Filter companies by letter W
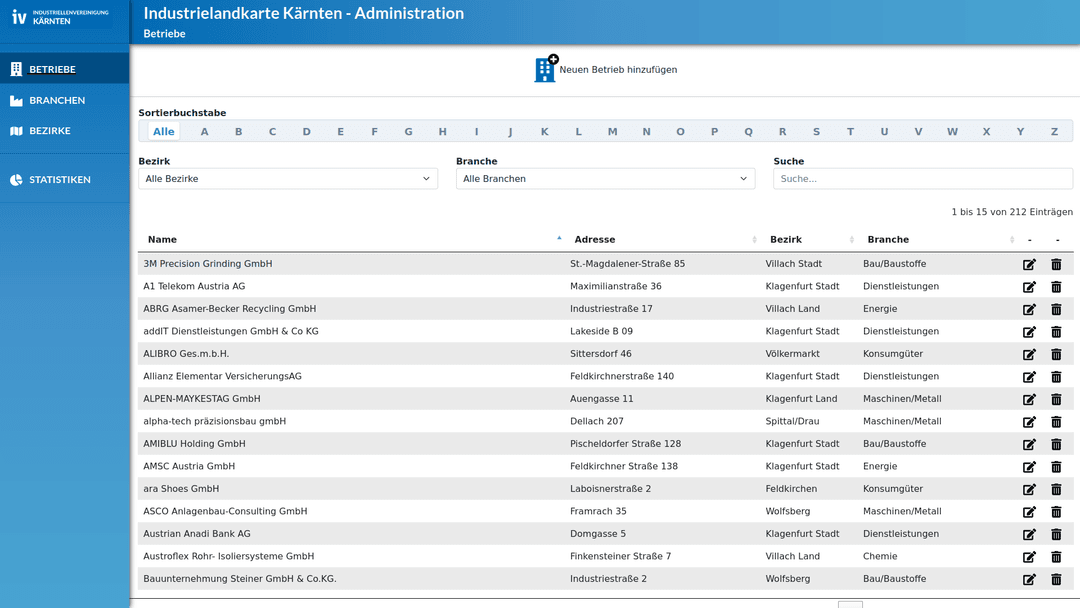 [x=952, y=132]
